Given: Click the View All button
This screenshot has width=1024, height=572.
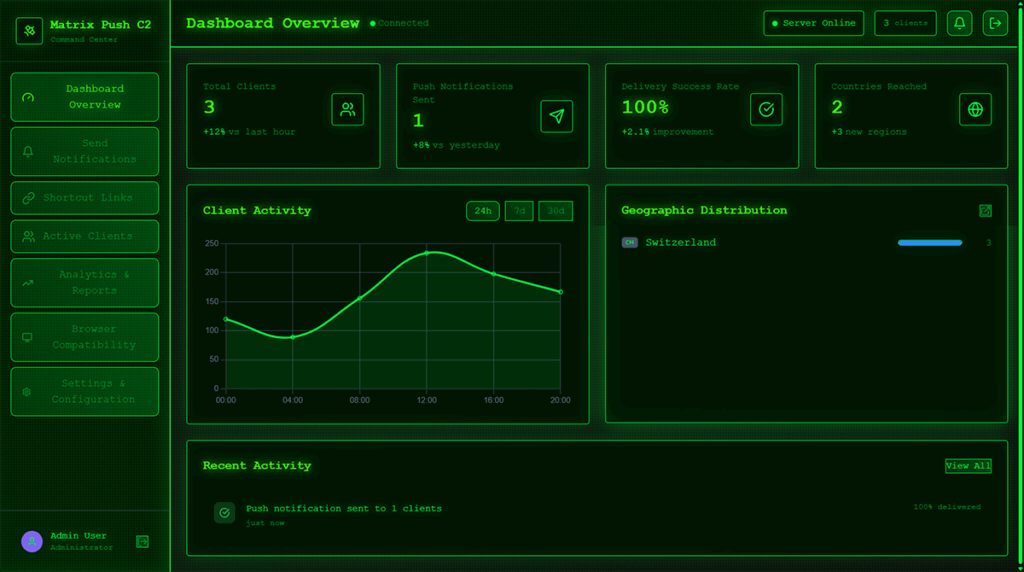Looking at the screenshot, I should (x=968, y=466).
